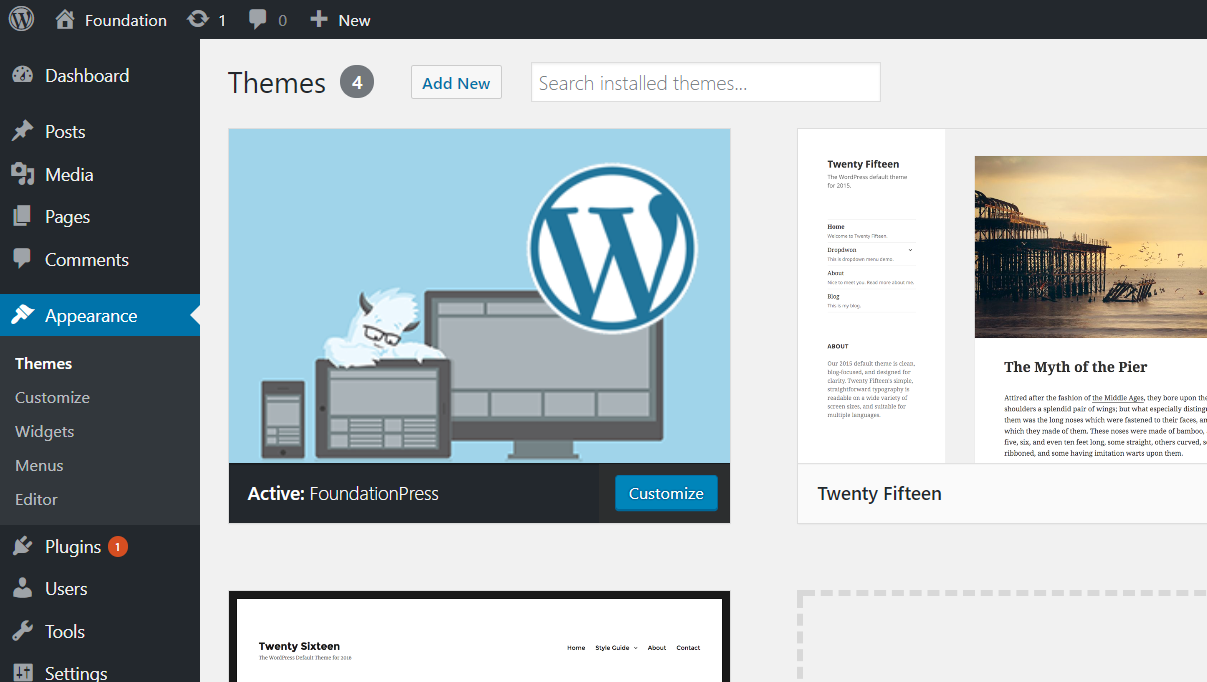This screenshot has height=682, width=1207.
Task: Navigate to Menus under Appearance
Action: pos(39,466)
